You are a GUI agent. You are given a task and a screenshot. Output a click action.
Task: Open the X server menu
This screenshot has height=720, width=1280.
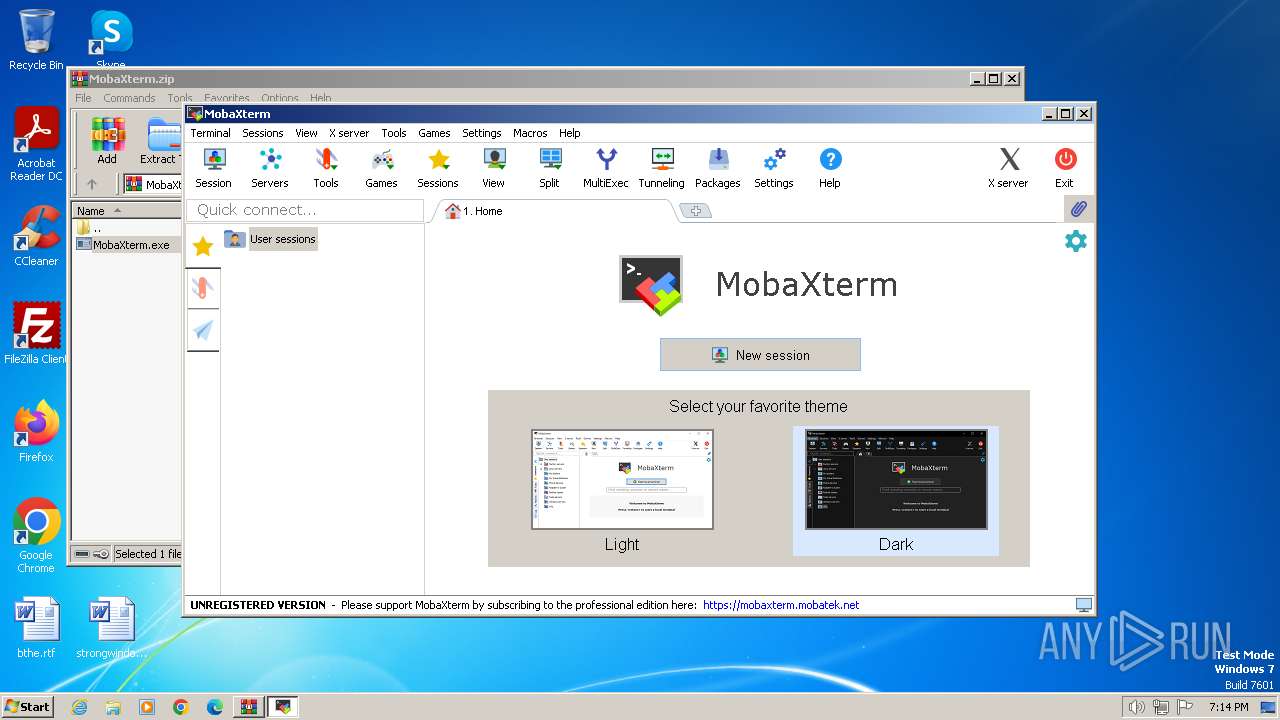click(349, 133)
